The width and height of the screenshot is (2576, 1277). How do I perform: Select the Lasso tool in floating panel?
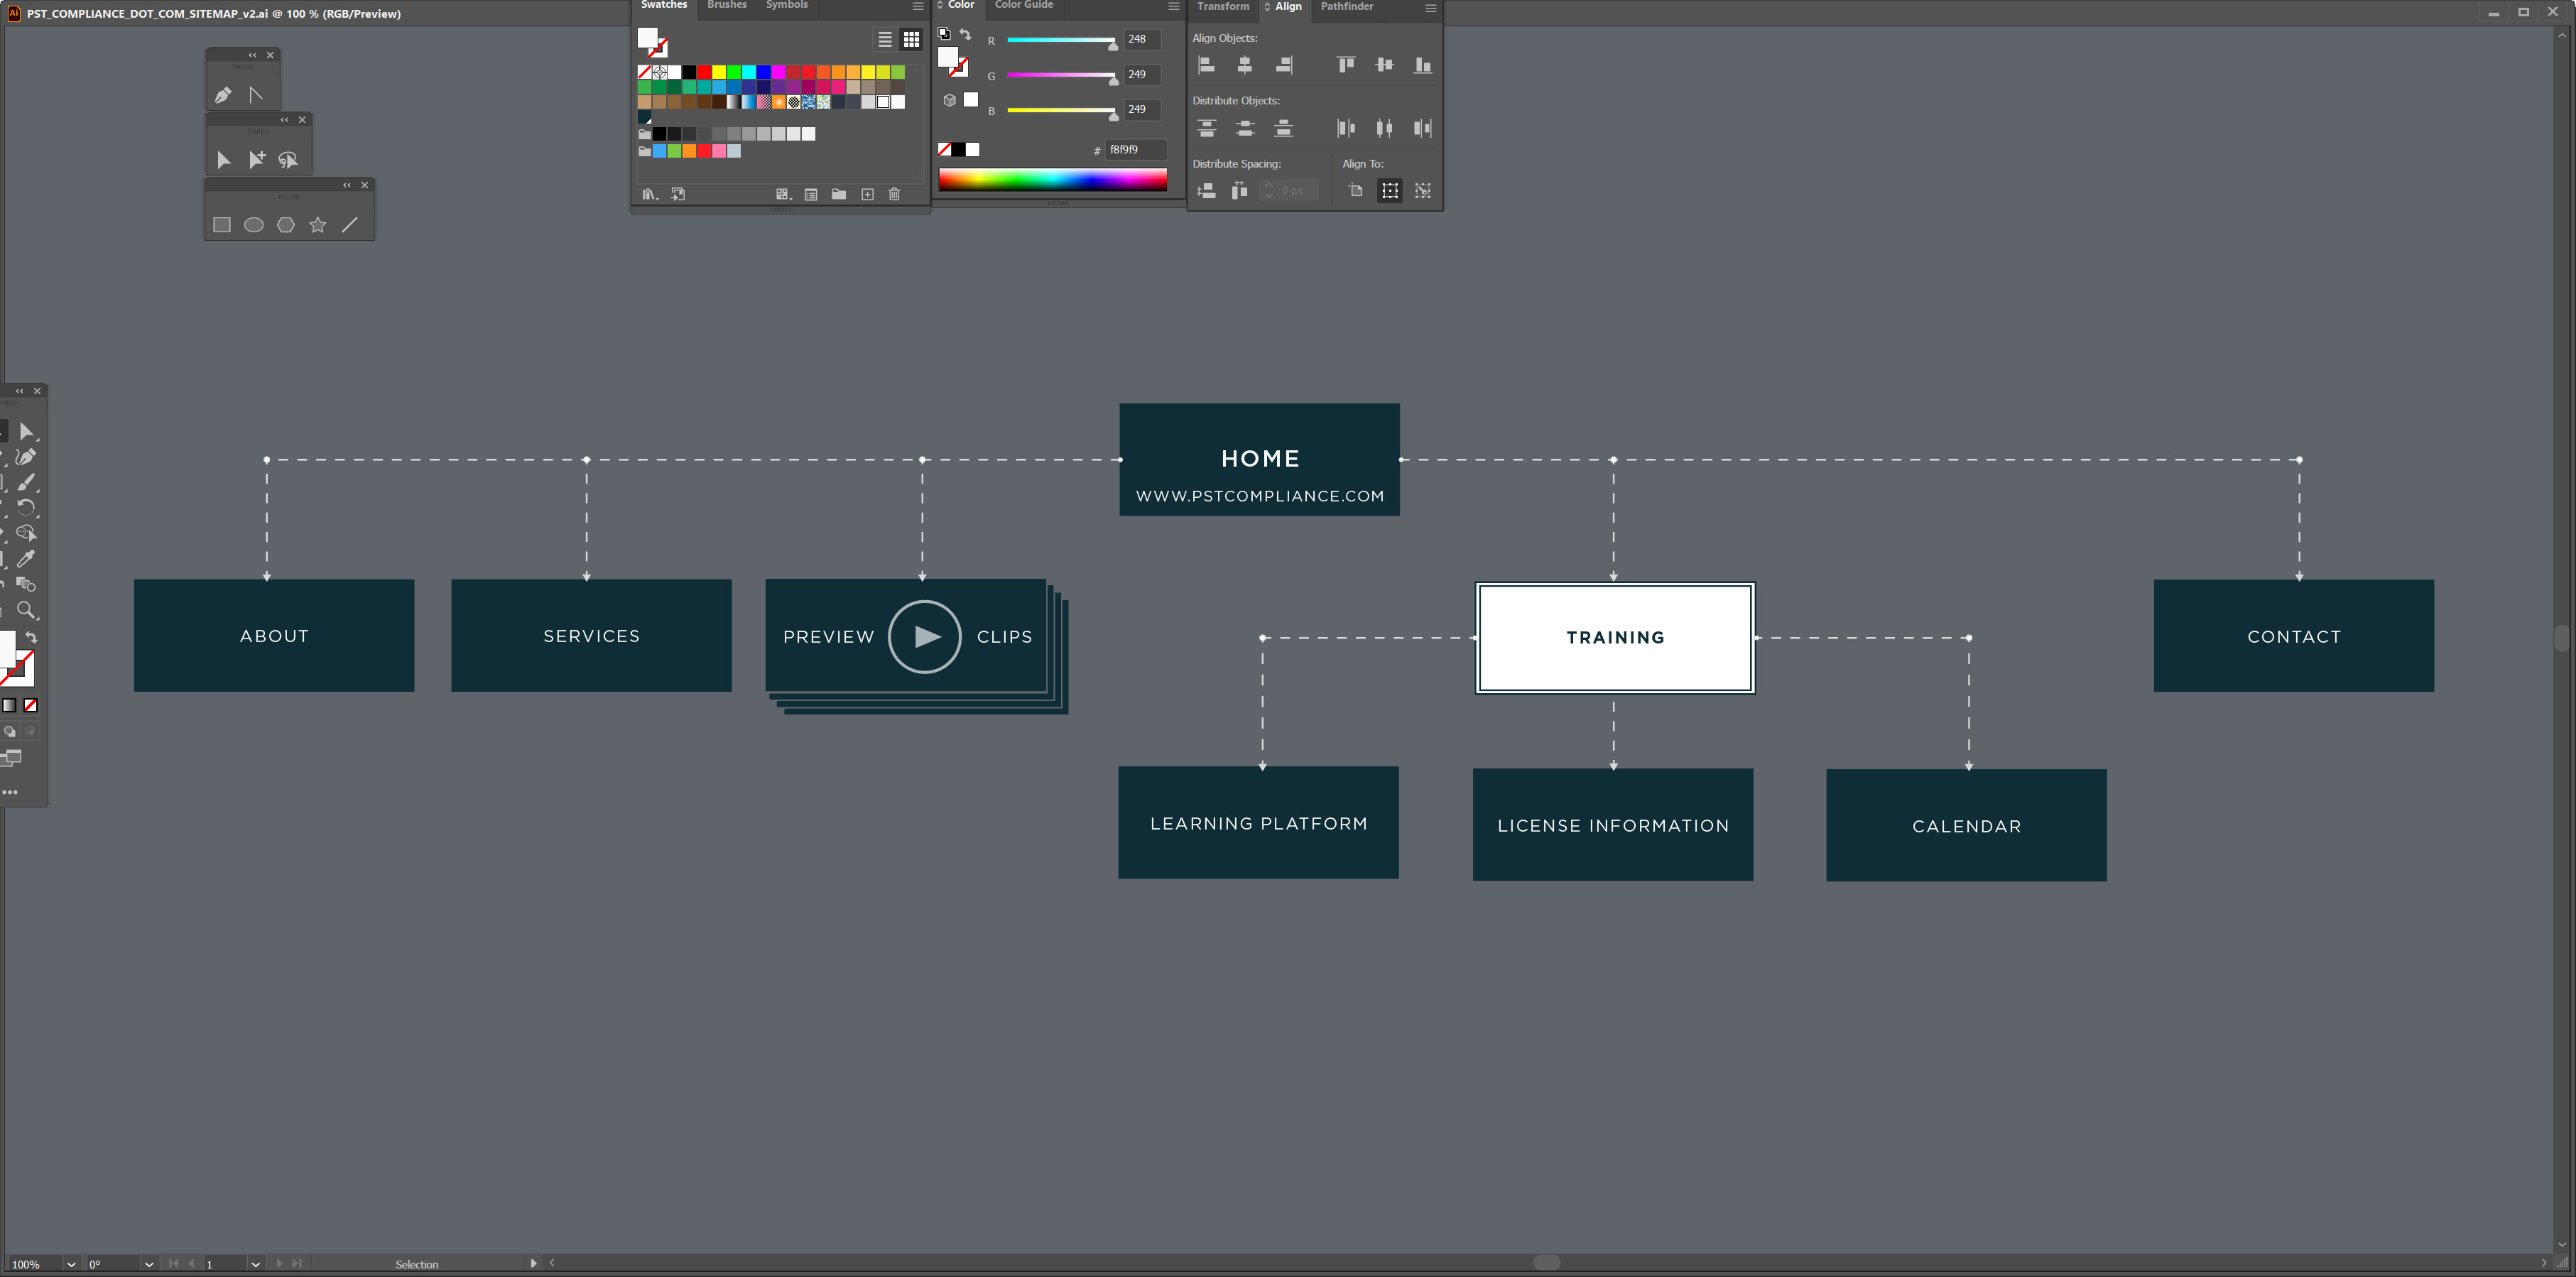tap(288, 160)
